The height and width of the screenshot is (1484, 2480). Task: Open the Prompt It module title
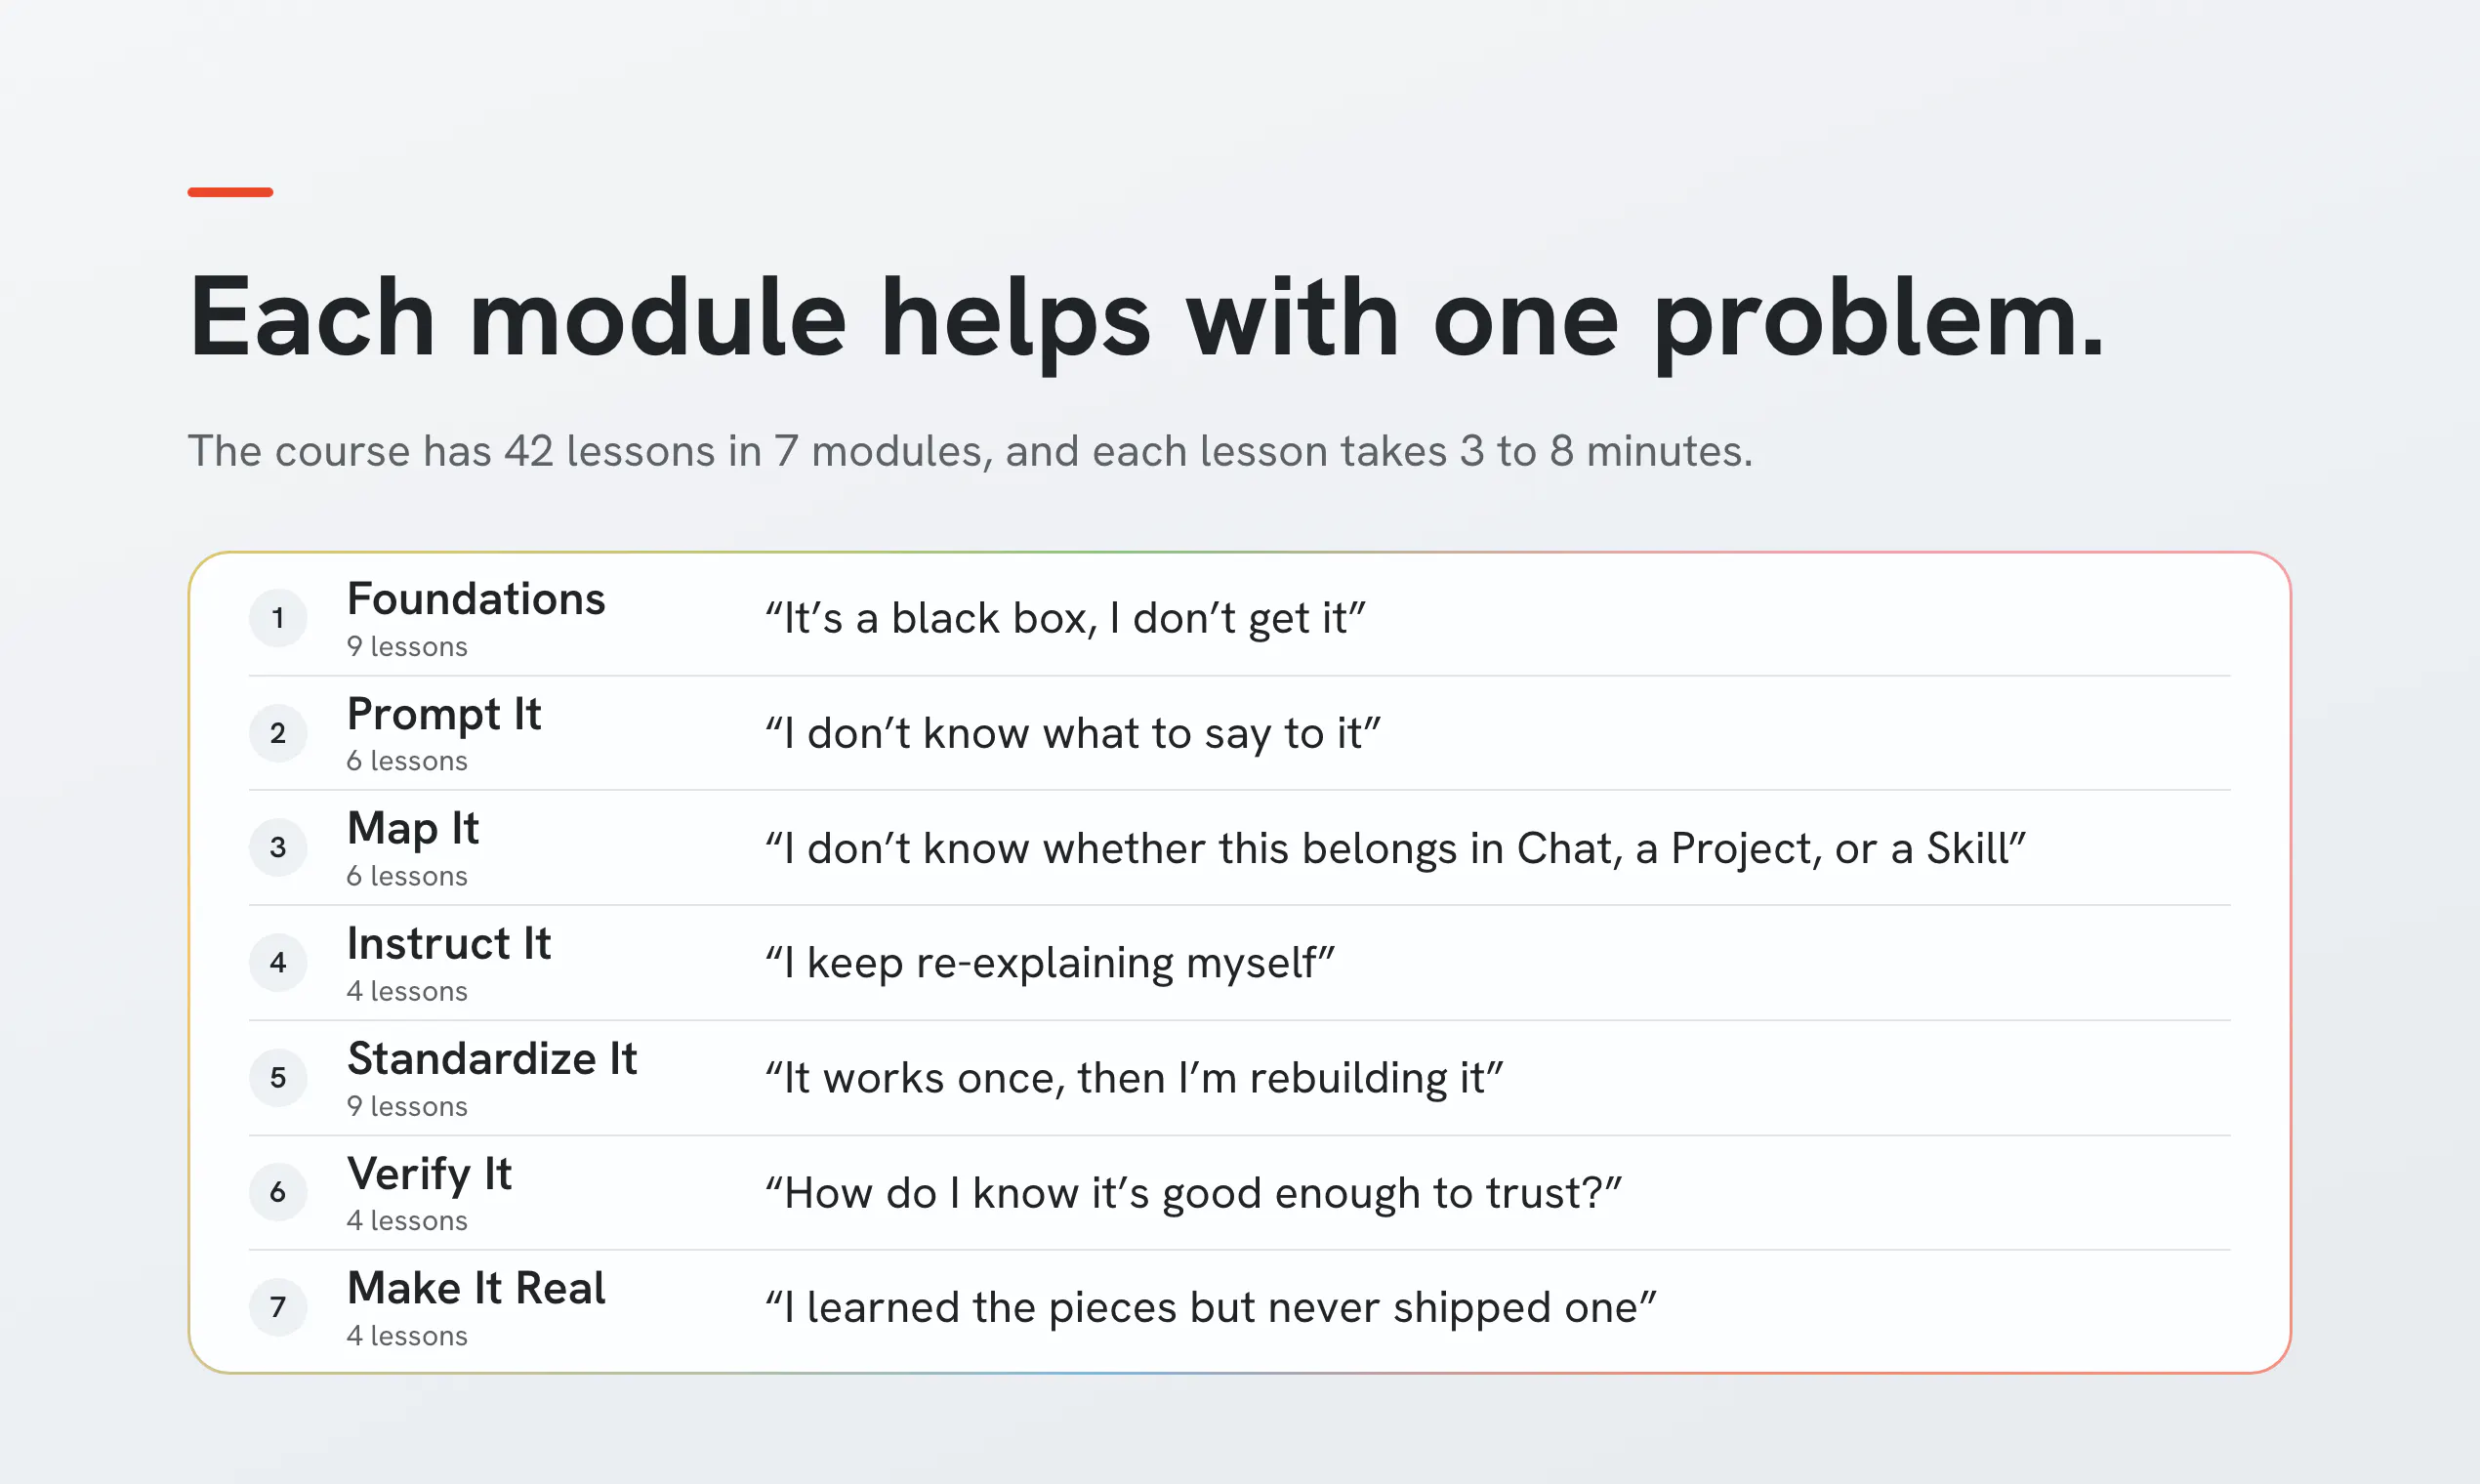(444, 716)
